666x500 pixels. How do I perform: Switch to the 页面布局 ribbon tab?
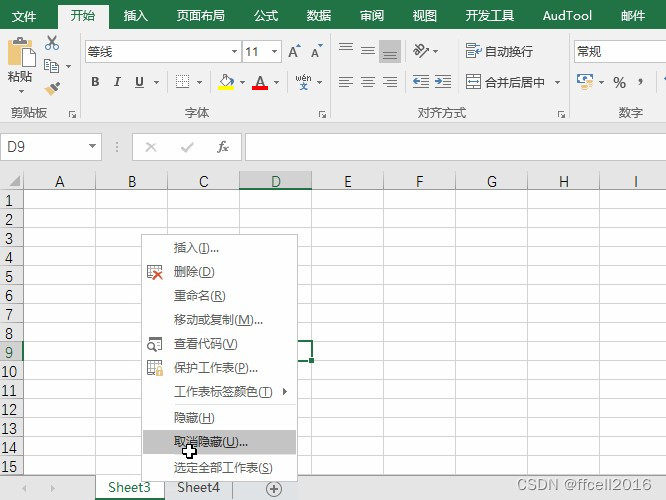pos(200,16)
